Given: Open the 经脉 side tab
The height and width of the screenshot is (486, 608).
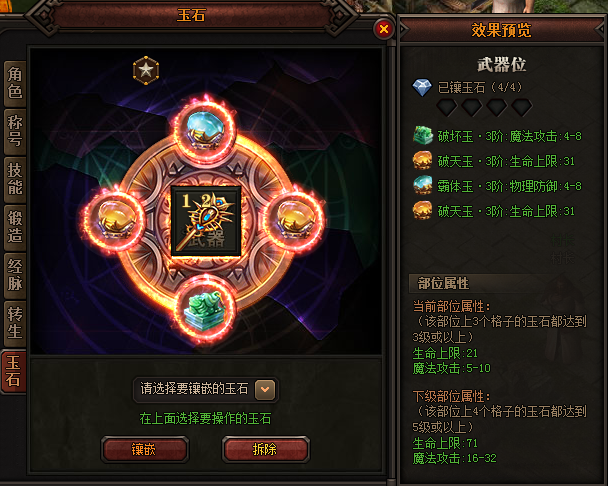Looking at the screenshot, I should (x=15, y=275).
